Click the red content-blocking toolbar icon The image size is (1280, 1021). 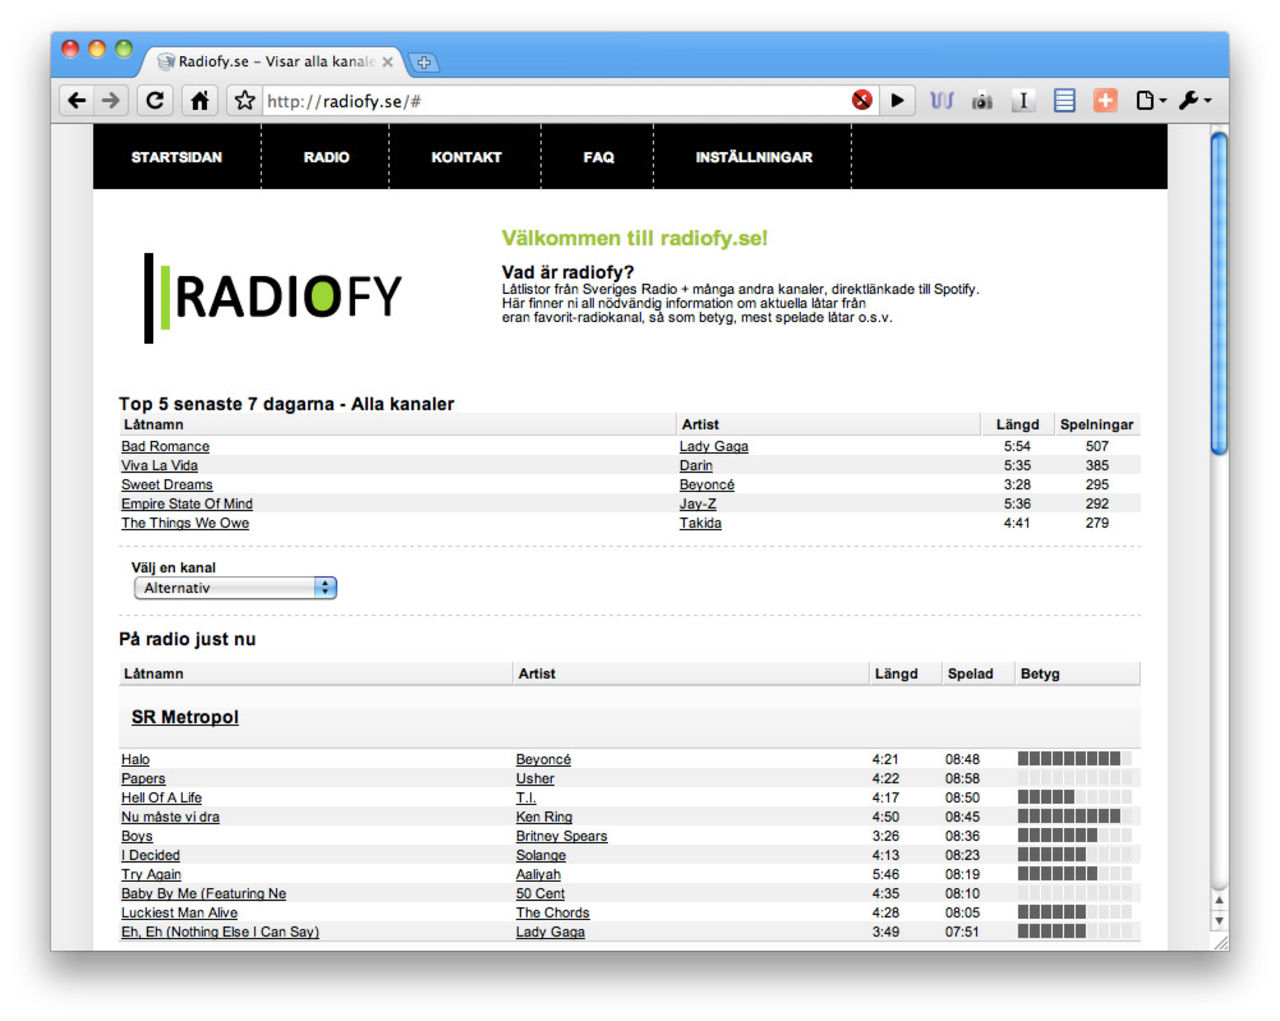coord(861,100)
